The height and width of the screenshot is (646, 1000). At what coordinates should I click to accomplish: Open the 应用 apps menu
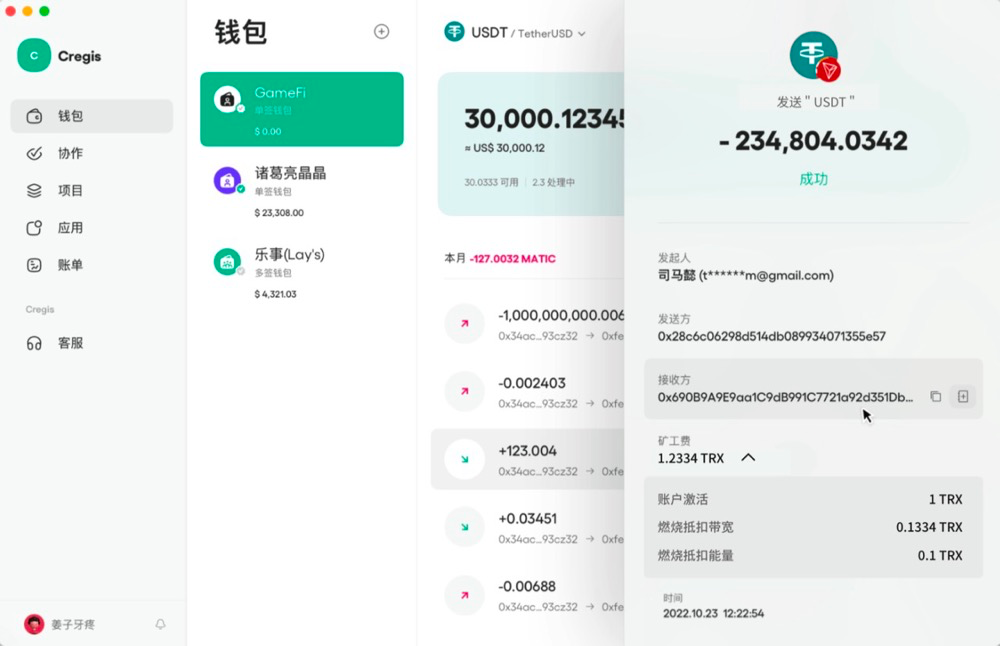click(91, 228)
